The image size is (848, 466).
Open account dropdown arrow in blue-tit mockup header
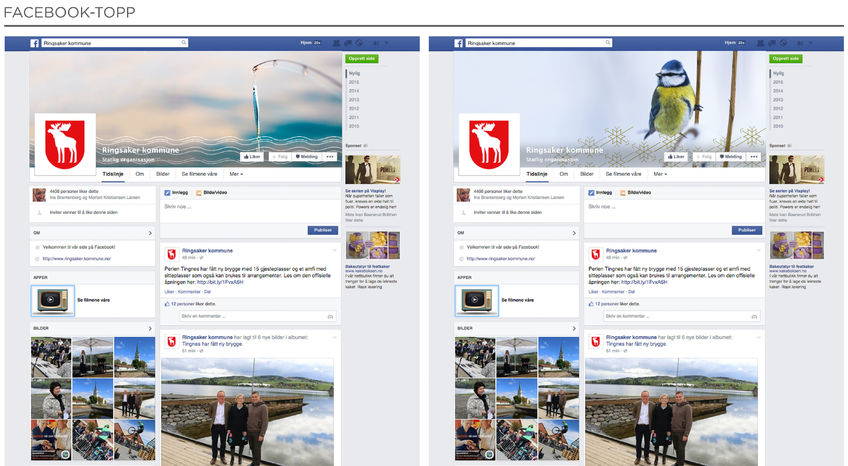(811, 43)
